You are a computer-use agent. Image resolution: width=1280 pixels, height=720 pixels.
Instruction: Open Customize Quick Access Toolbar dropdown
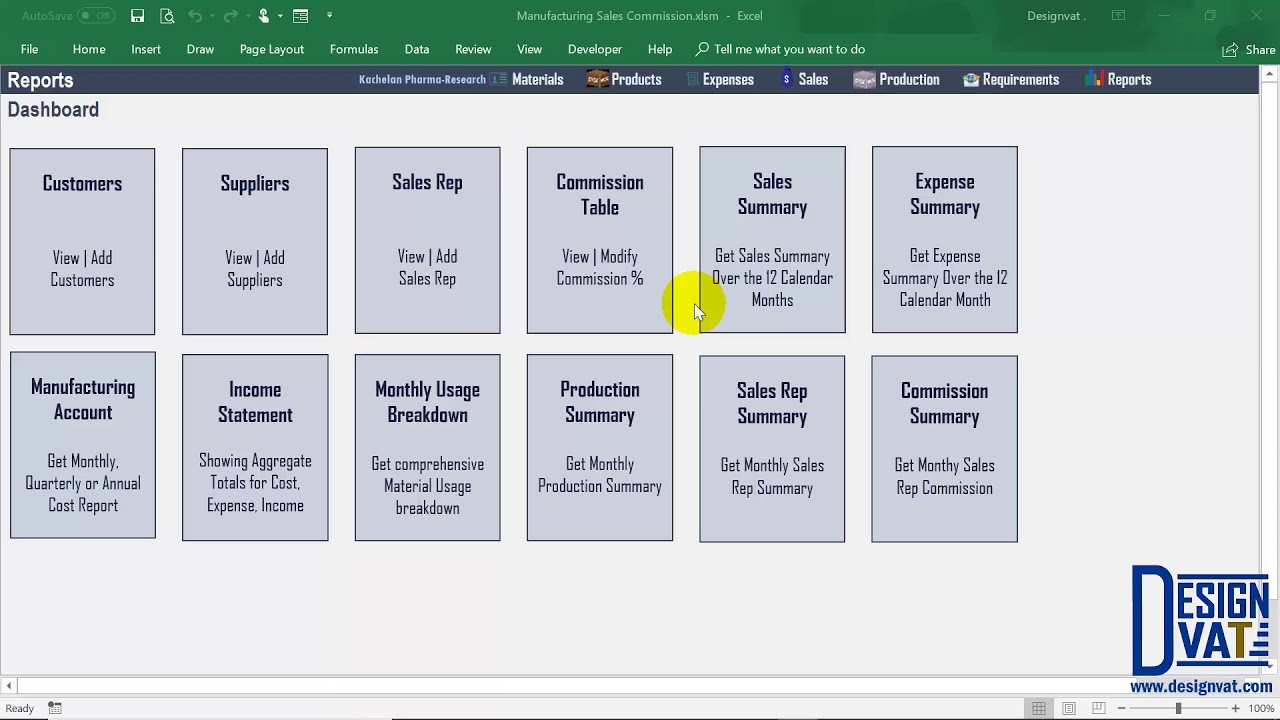pos(329,16)
